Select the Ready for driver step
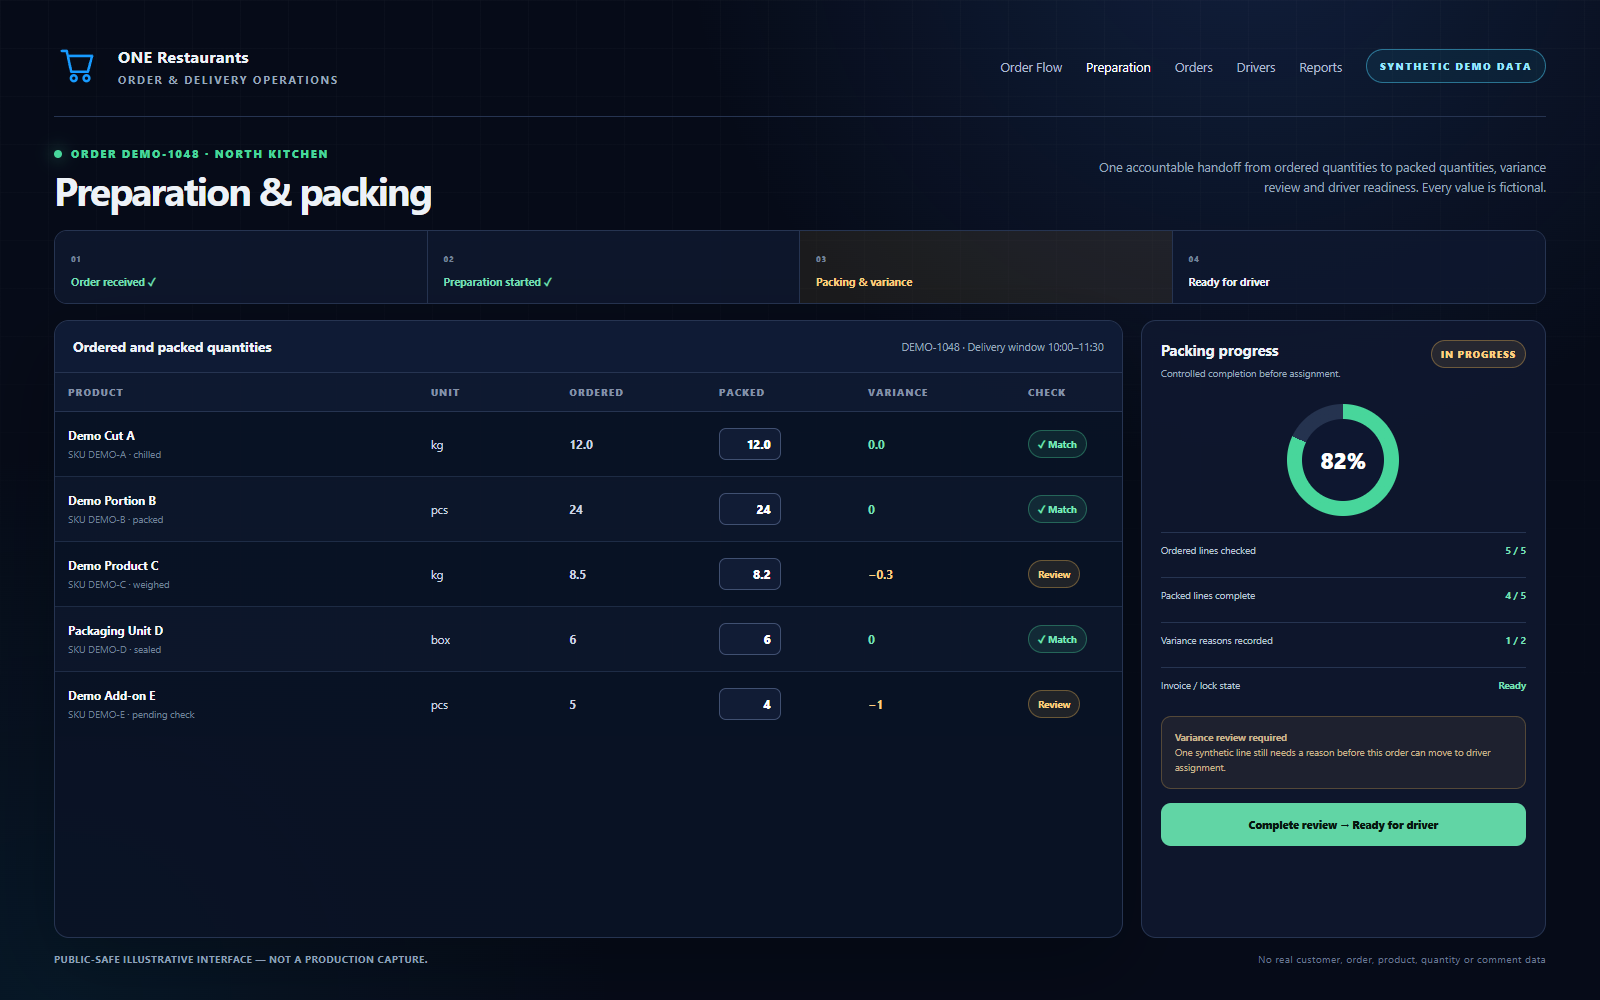This screenshot has height=1000, width=1600. pyautogui.click(x=1359, y=267)
